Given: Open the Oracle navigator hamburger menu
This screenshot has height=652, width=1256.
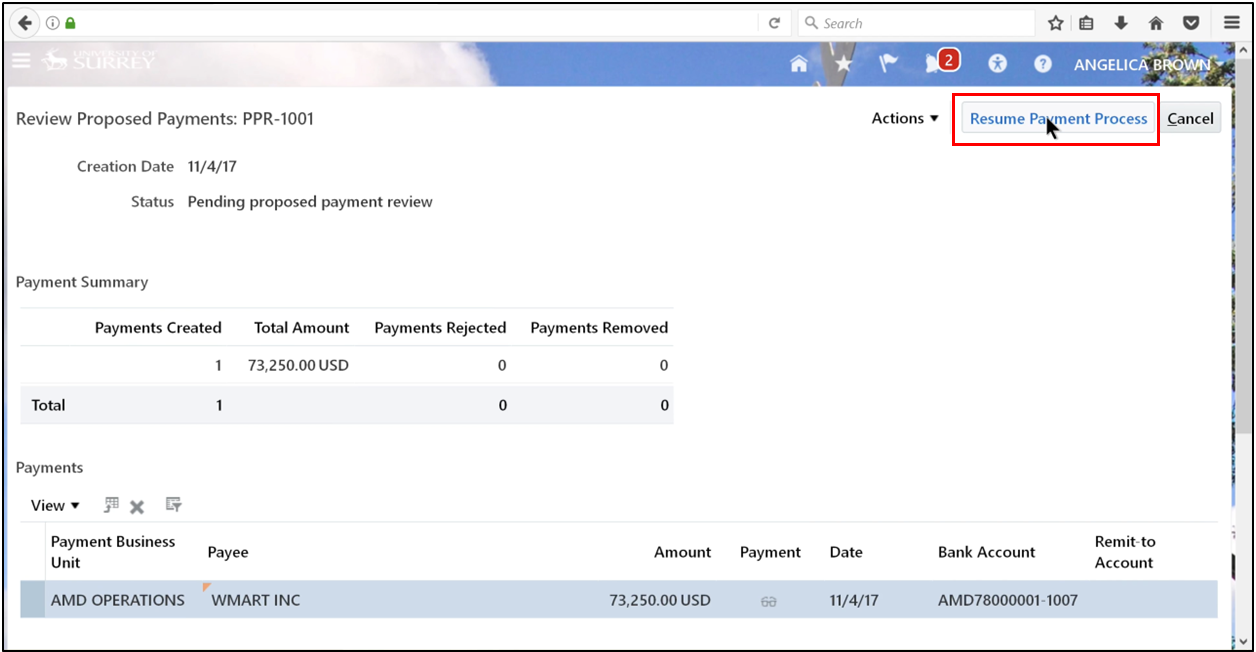Looking at the screenshot, I should [21, 60].
